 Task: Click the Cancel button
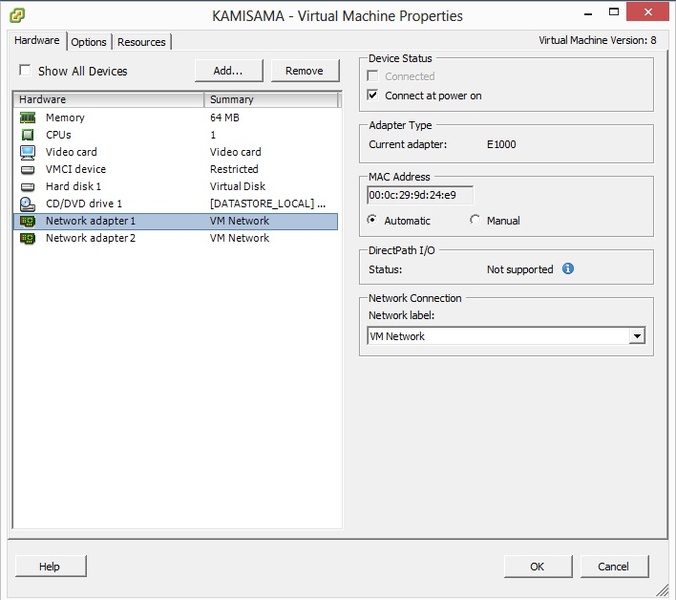(614, 566)
